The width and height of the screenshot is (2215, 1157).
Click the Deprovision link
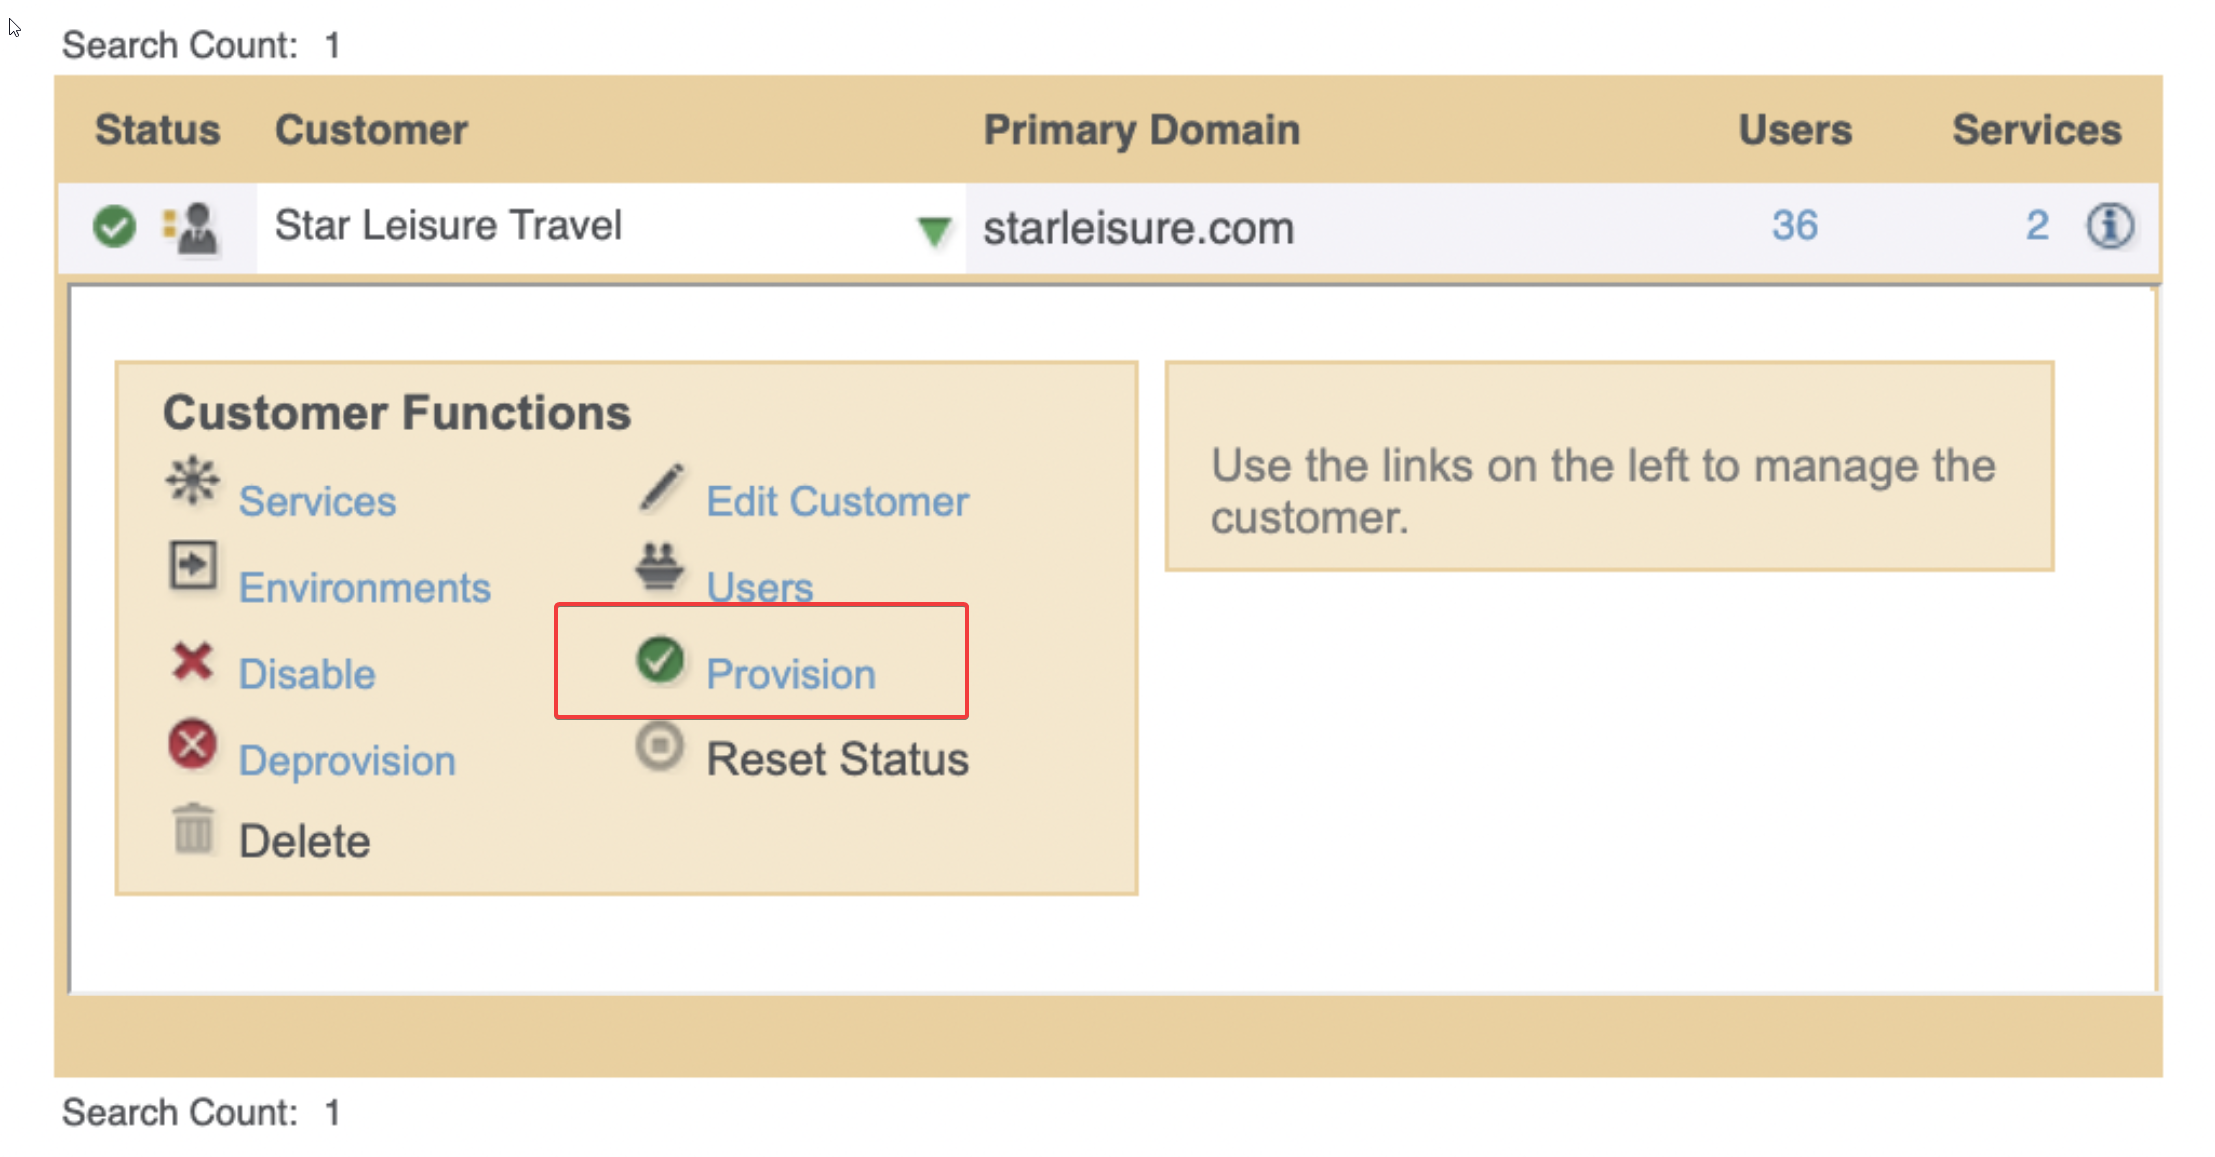pos(347,761)
